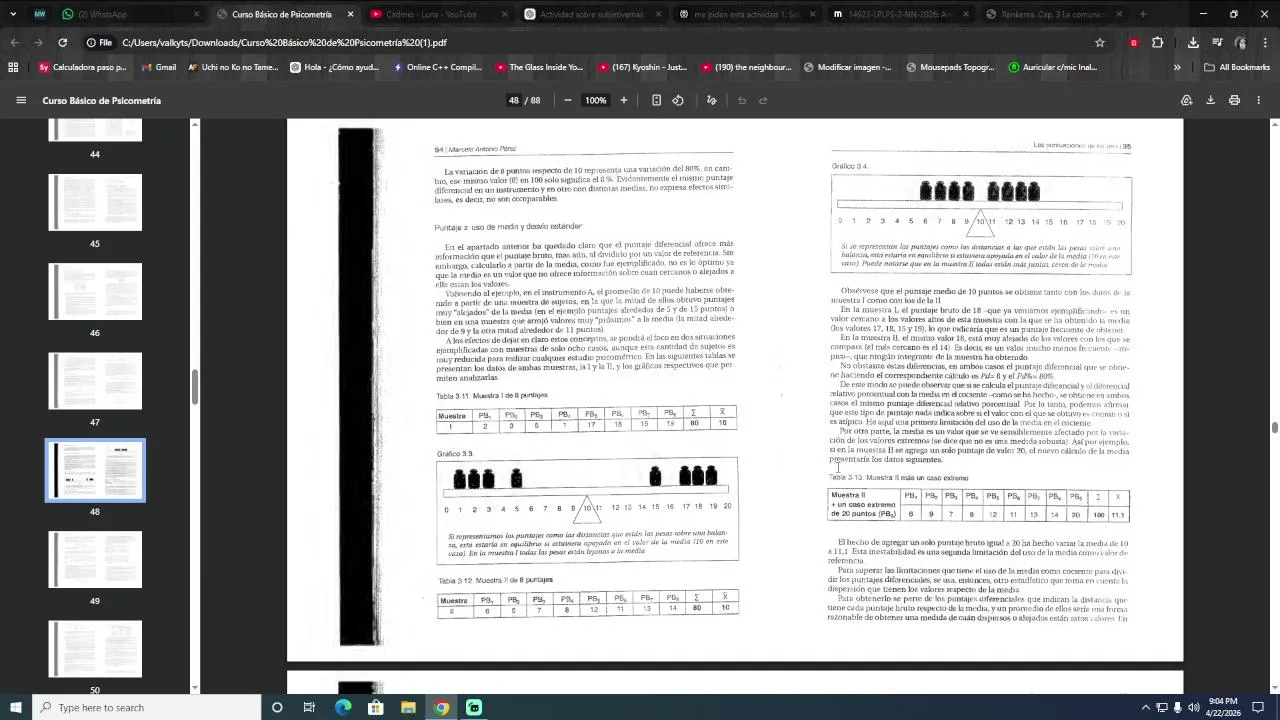
Task: Open the taskbar clock 9:04 PM
Action: 1222,707
